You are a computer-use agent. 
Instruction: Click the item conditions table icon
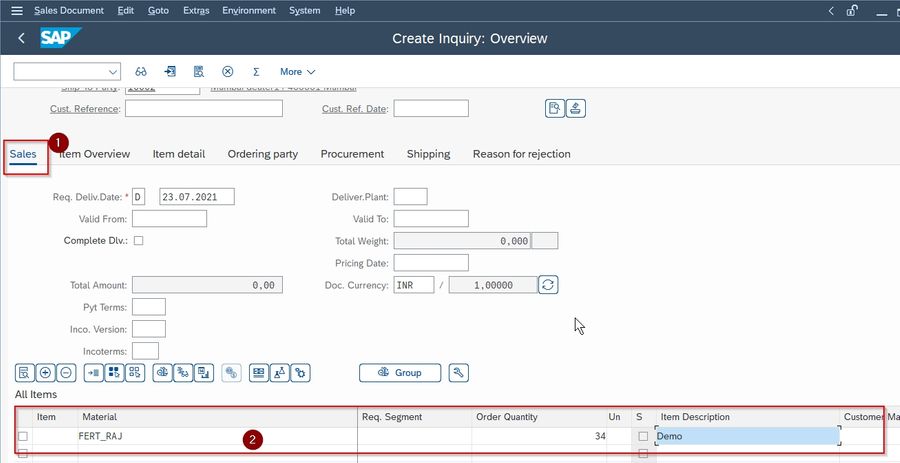pyautogui.click(x=259, y=373)
